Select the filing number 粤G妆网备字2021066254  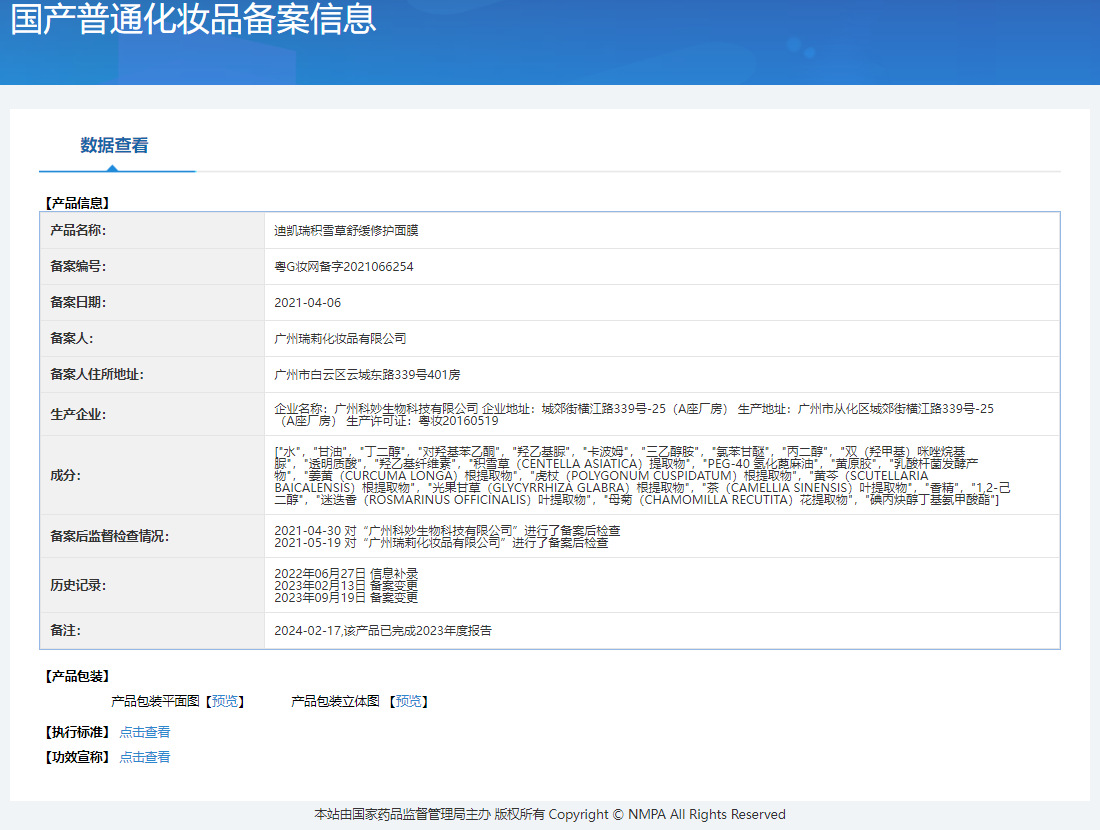point(344,267)
